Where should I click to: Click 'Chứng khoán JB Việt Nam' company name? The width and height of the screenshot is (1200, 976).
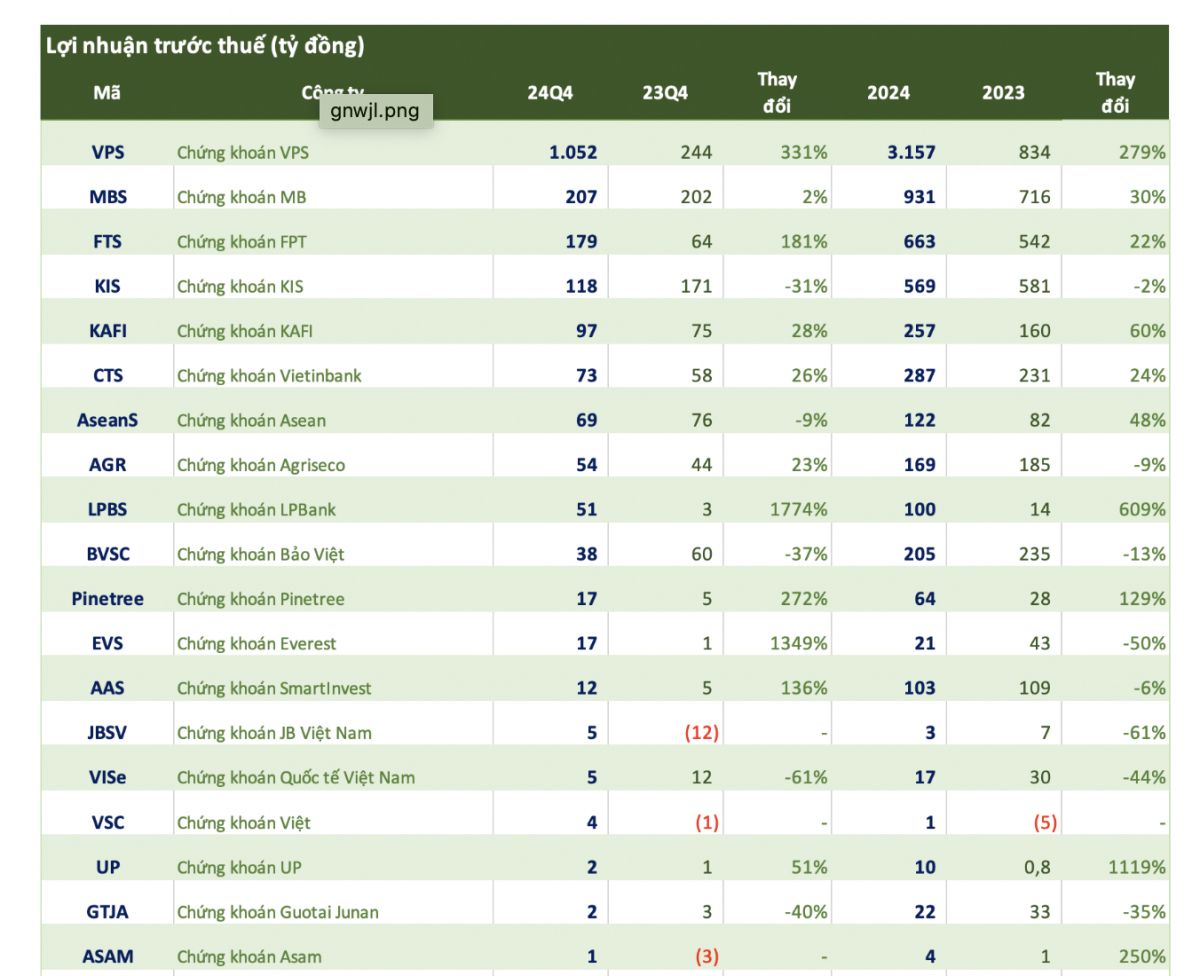[274, 732]
